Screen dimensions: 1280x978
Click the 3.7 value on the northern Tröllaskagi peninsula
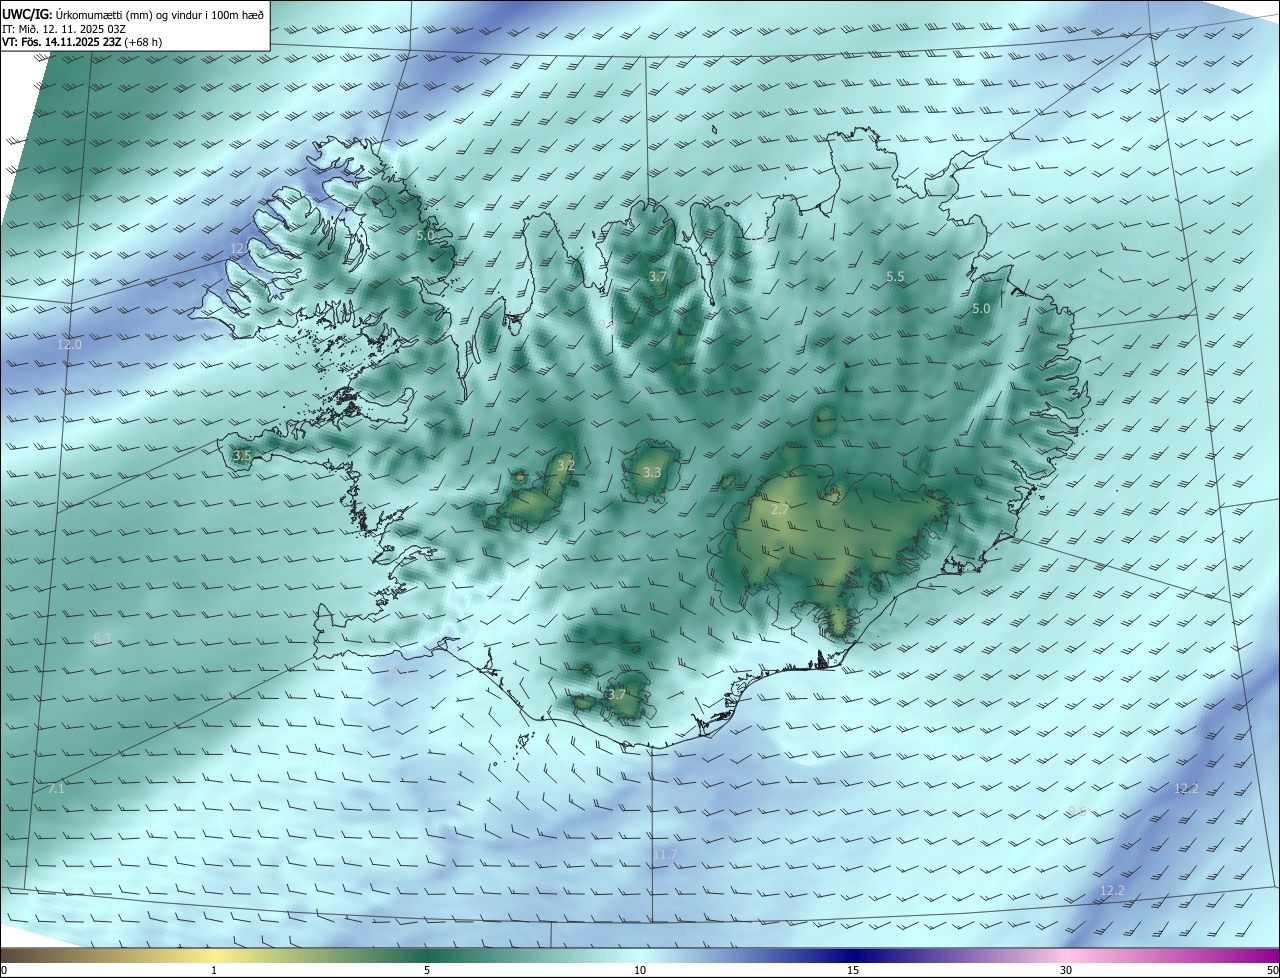tap(657, 276)
